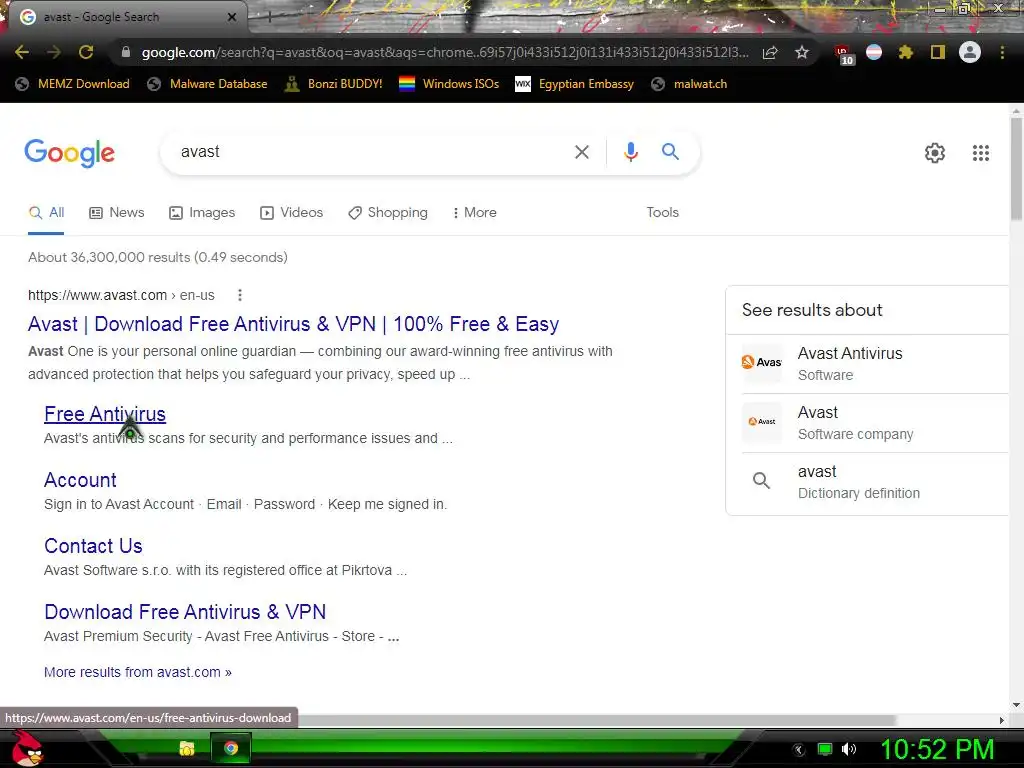The image size is (1024, 768).
Task: Click the forward navigation arrow
Action: point(54,52)
